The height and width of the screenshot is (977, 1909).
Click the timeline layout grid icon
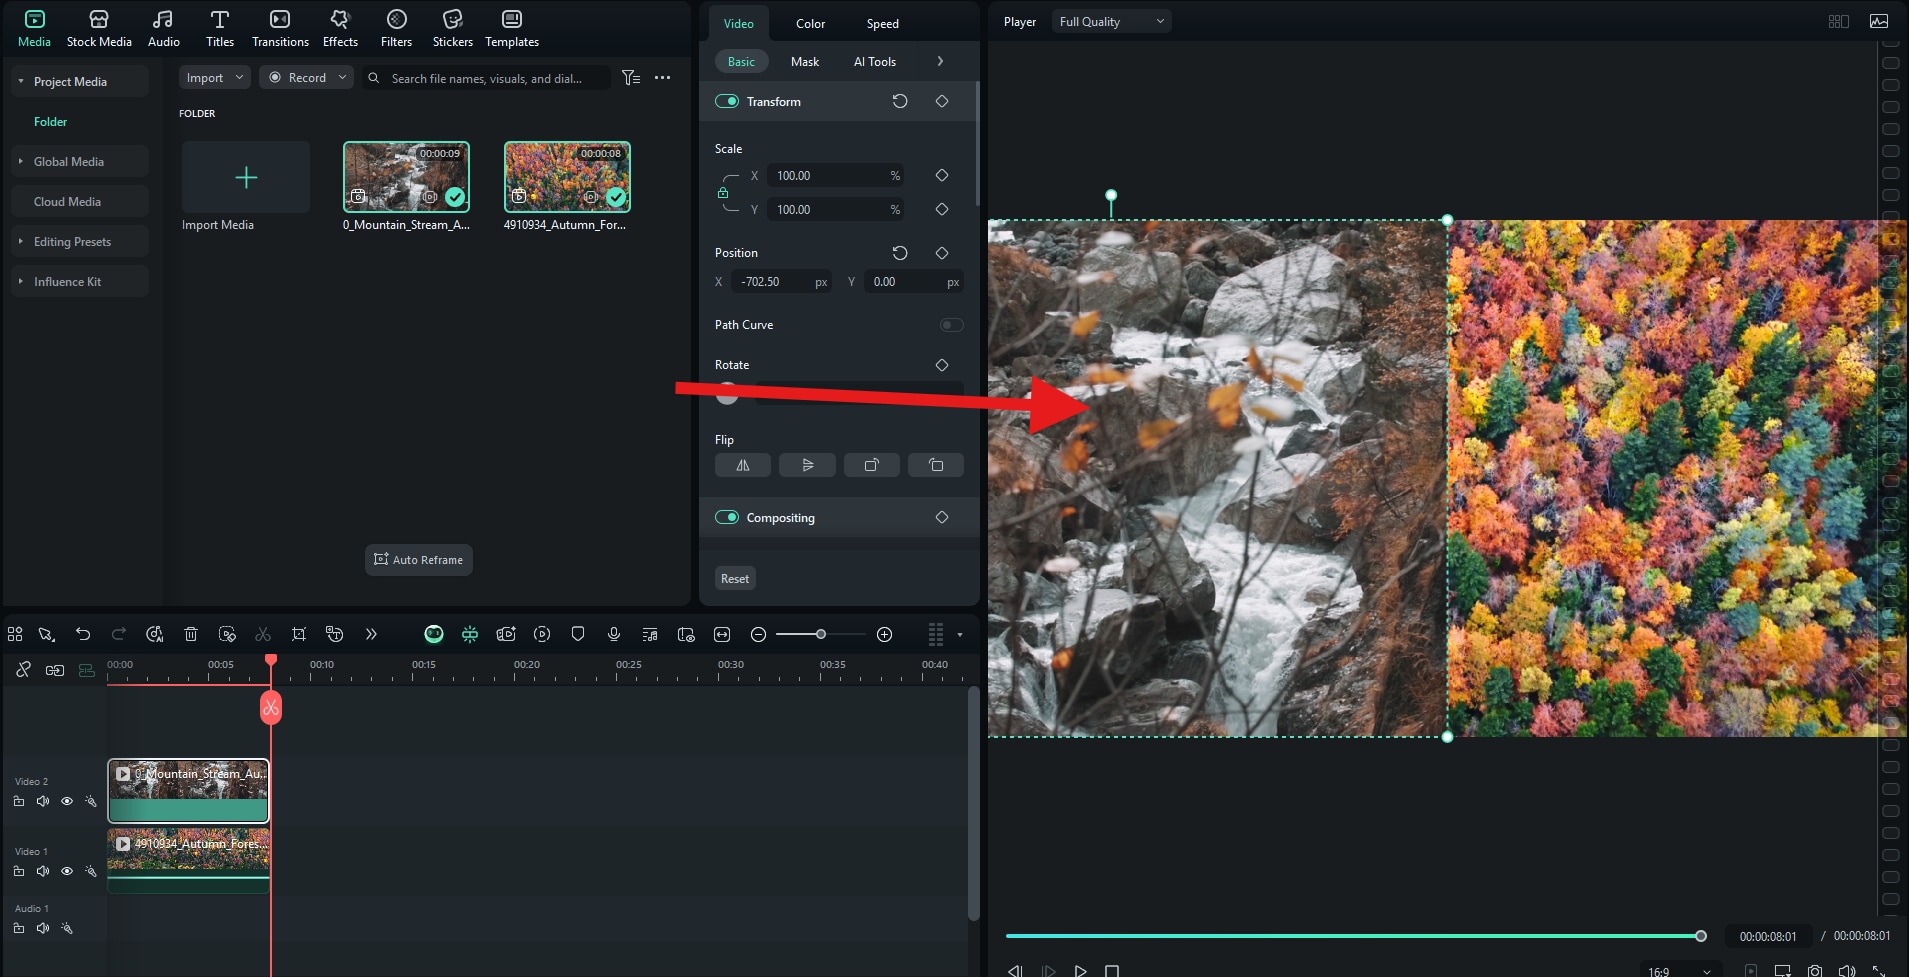(15, 634)
